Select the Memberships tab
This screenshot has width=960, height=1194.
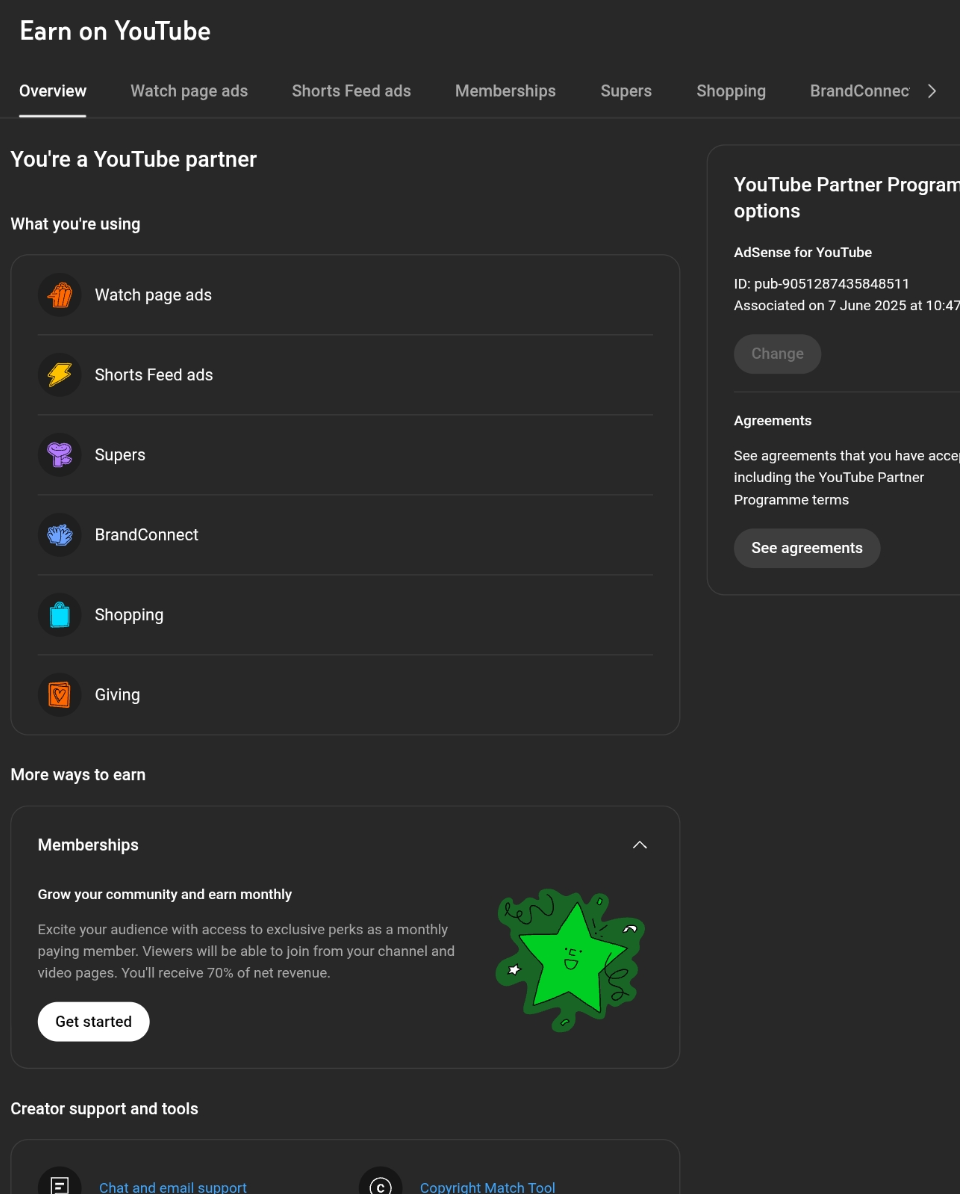(506, 91)
